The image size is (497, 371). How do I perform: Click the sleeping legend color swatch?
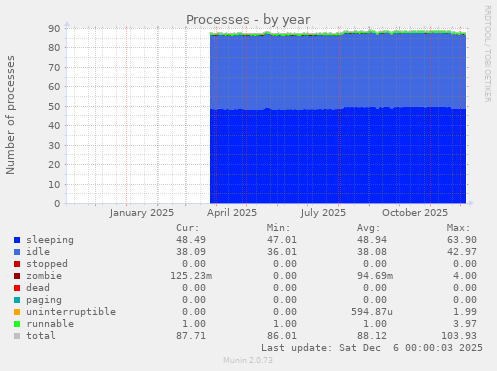(17, 240)
